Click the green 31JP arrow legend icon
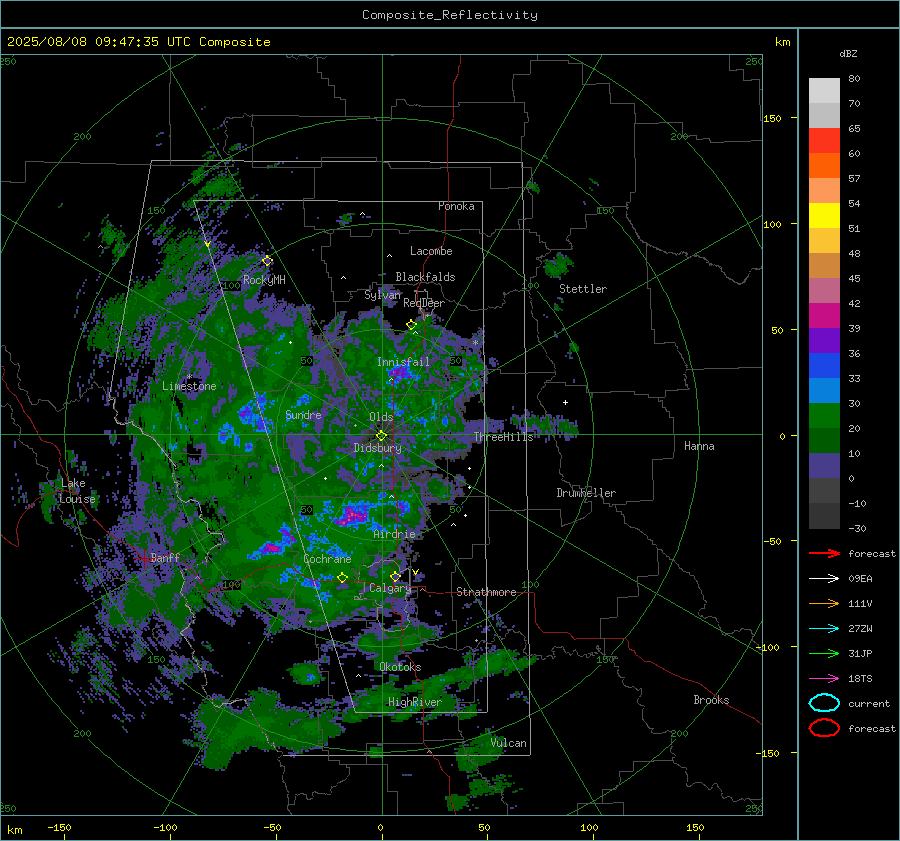This screenshot has height=841, width=900. point(824,653)
